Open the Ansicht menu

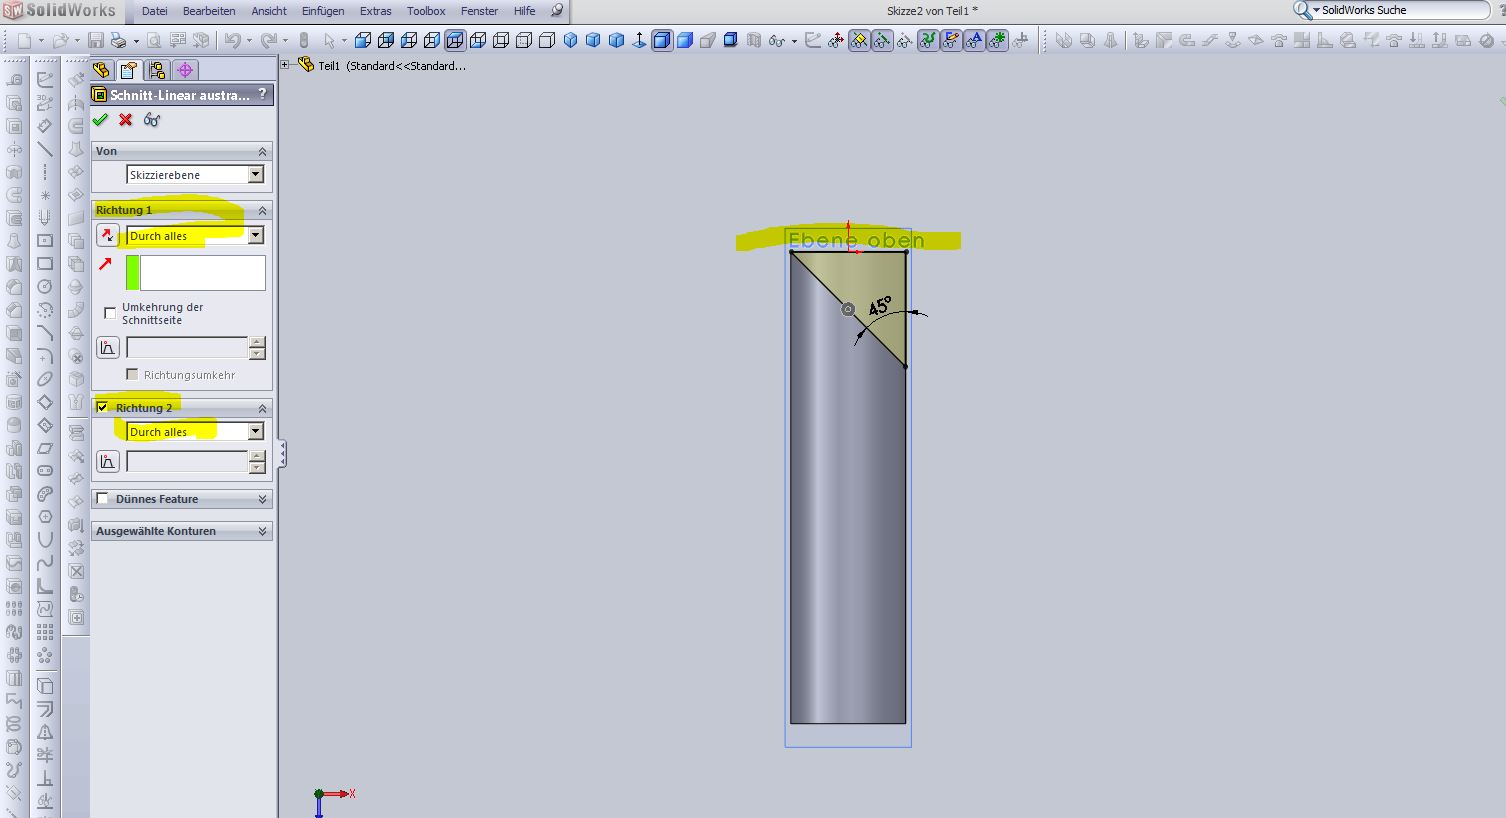(x=269, y=11)
